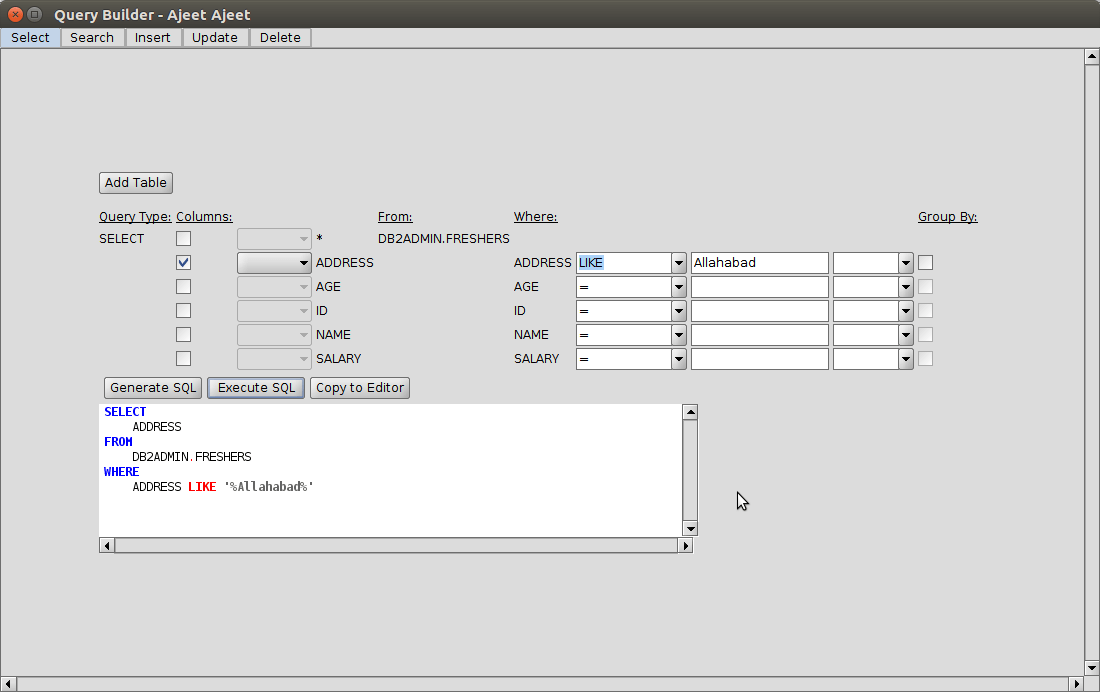This screenshot has height=692, width=1100.
Task: Click the AGE where value field
Action: click(x=760, y=286)
